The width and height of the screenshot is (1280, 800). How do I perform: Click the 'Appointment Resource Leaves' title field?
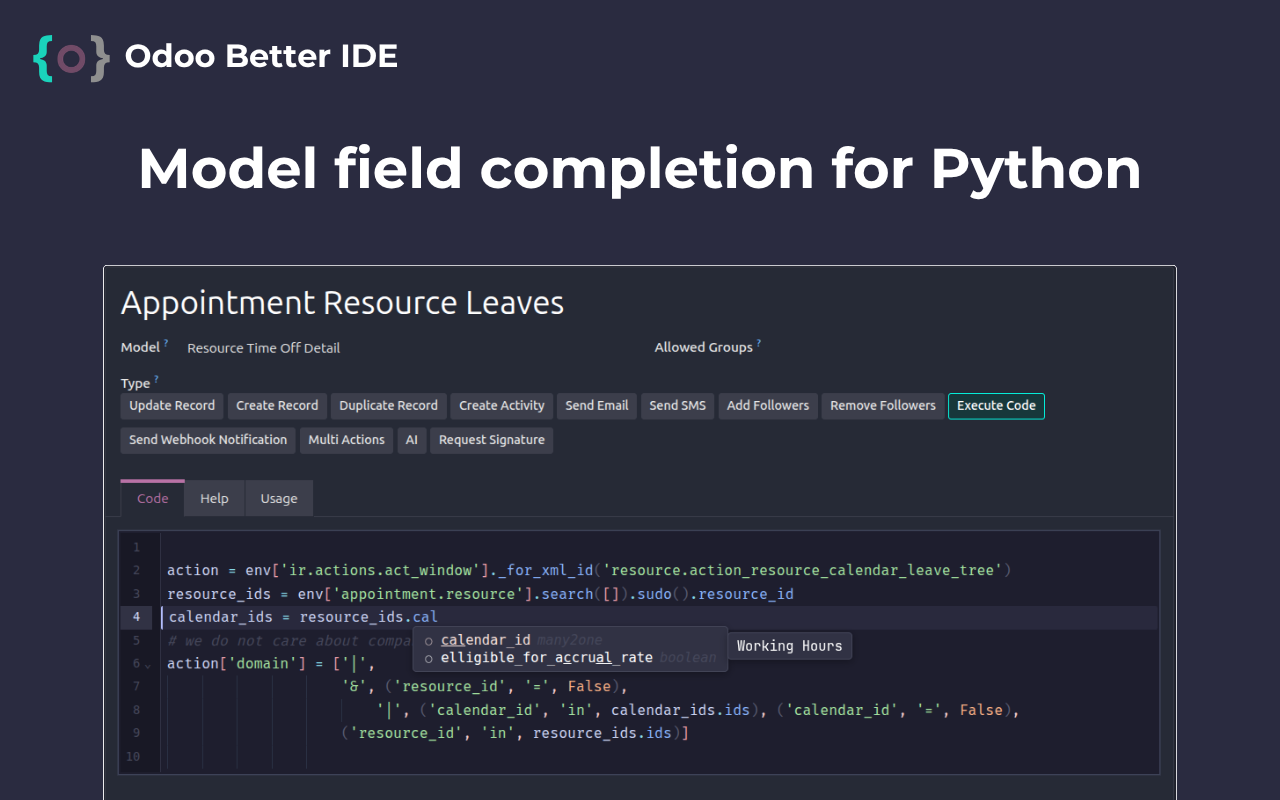[343, 303]
